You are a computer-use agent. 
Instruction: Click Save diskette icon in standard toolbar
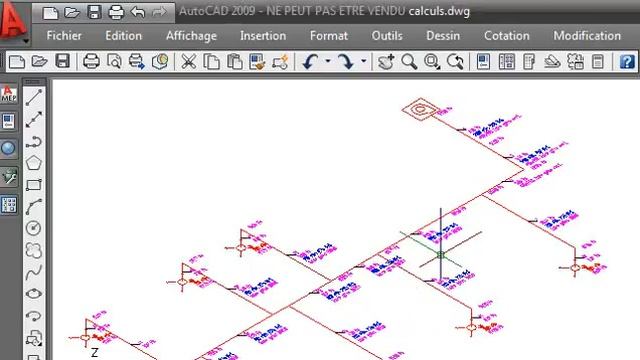tap(62, 62)
